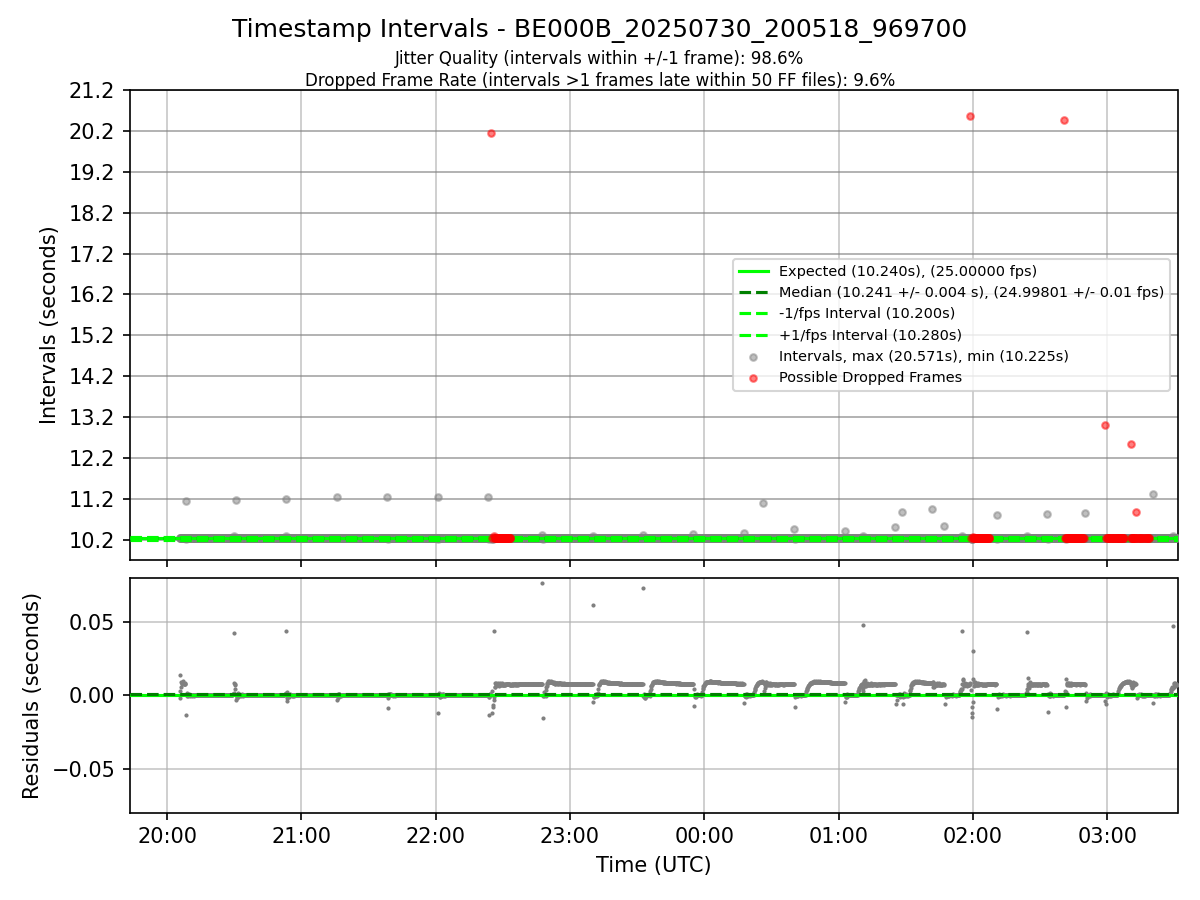Click the 'Residuals (seconds)' y-axis label
Viewport: 1200px width, 900px height.
(31, 696)
